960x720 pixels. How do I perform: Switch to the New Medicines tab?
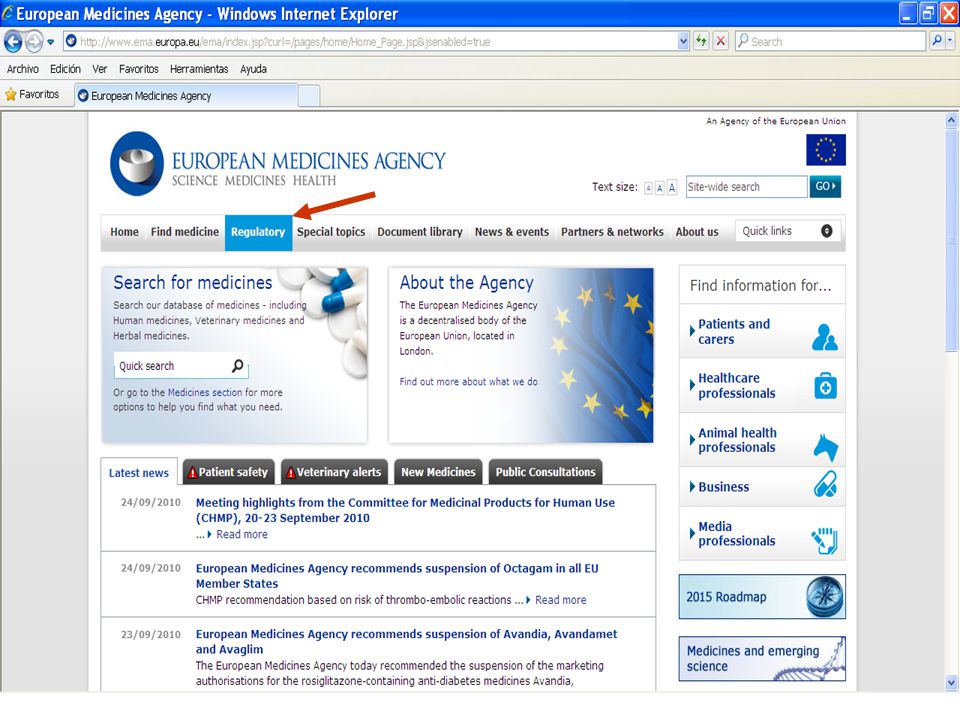click(x=438, y=472)
